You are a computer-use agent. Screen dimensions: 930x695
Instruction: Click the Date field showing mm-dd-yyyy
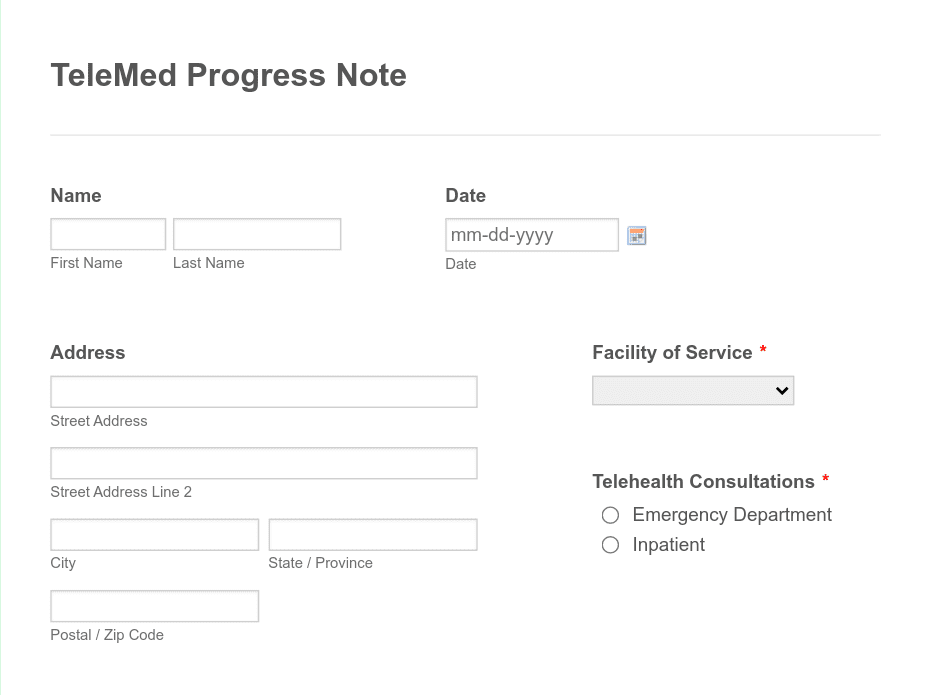[x=531, y=234]
